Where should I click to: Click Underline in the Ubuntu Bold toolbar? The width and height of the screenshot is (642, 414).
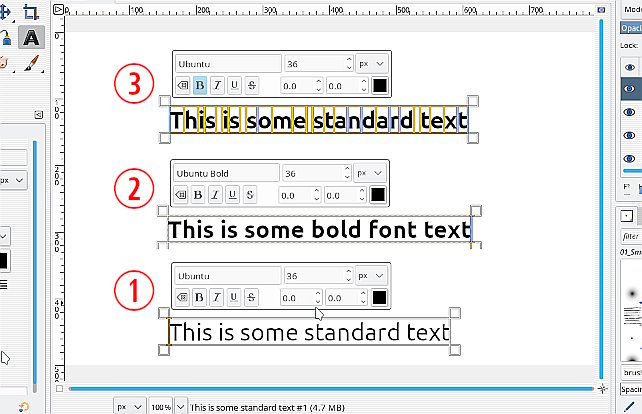point(233,195)
